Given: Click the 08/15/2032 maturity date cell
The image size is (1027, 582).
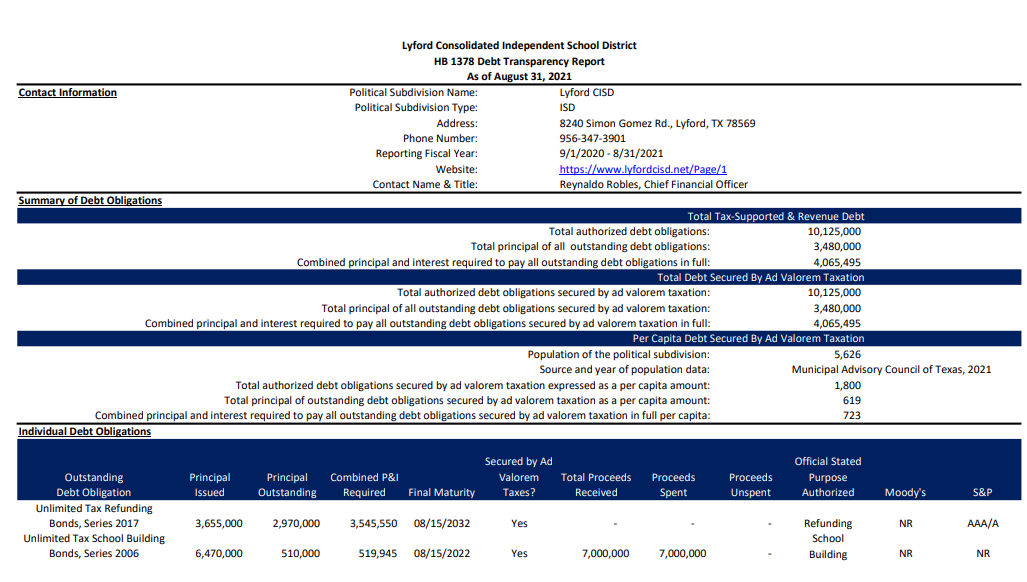Looking at the screenshot, I should coord(442,523).
